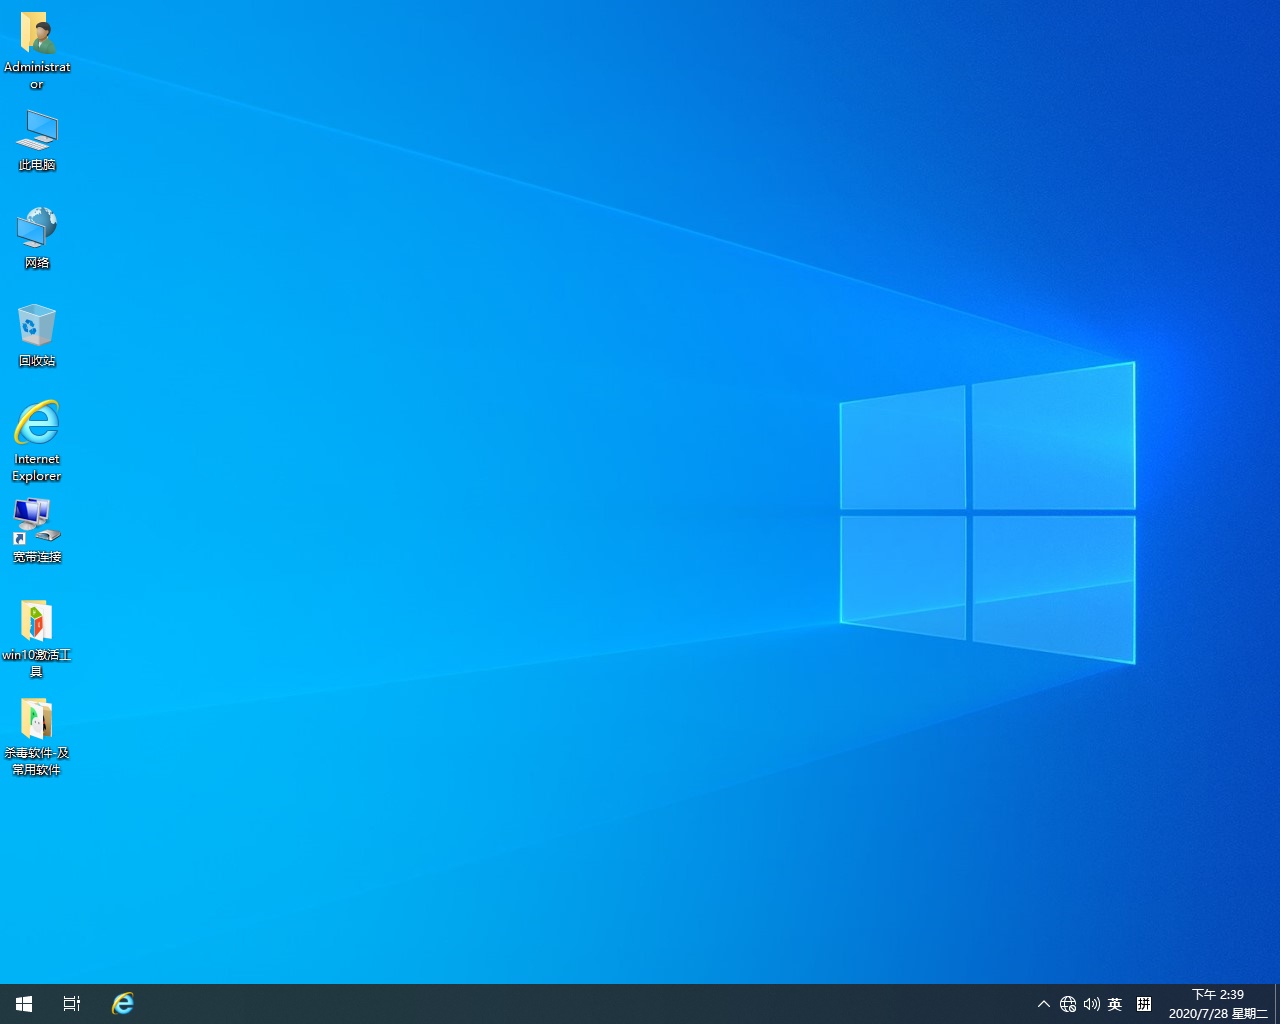This screenshot has width=1280, height=1024.
Task: Open the network status tray icon
Action: (1068, 1003)
